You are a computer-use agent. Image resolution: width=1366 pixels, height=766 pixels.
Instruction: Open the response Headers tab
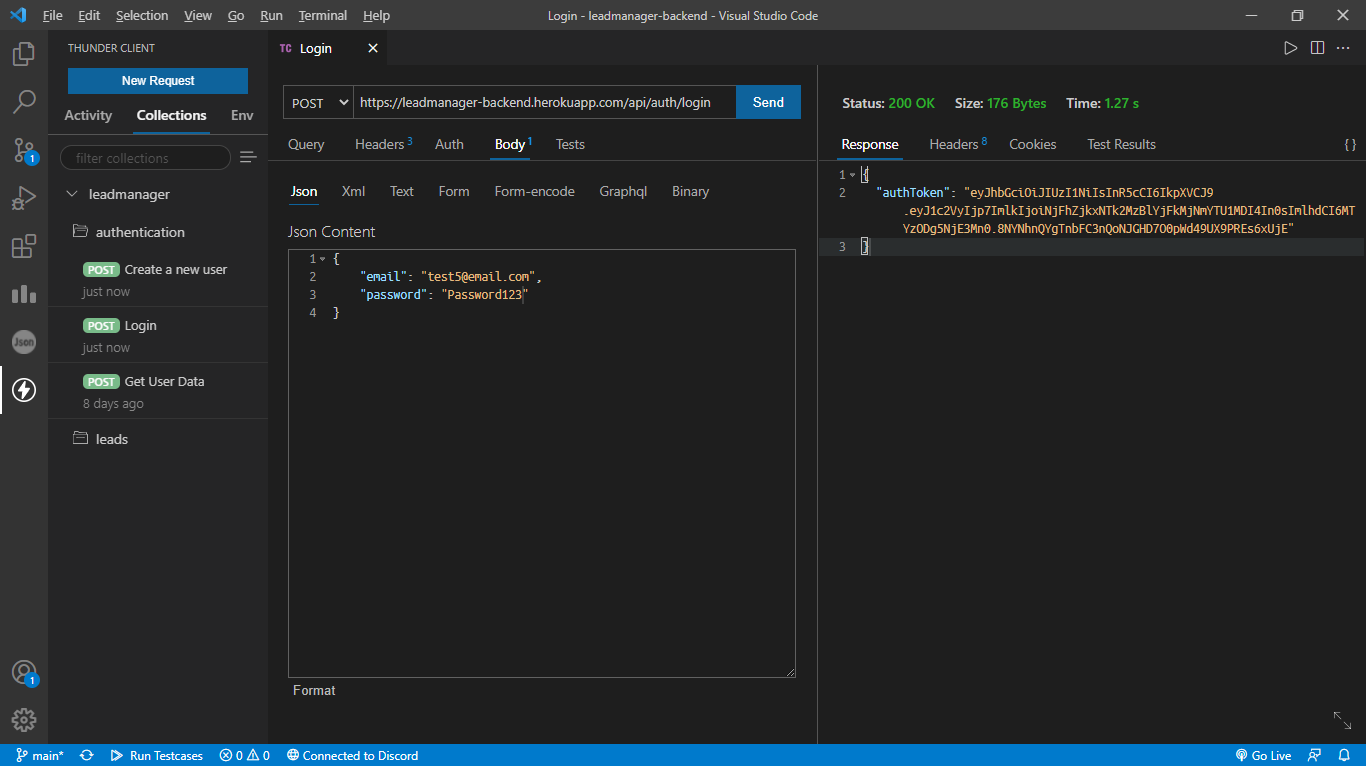(x=957, y=144)
